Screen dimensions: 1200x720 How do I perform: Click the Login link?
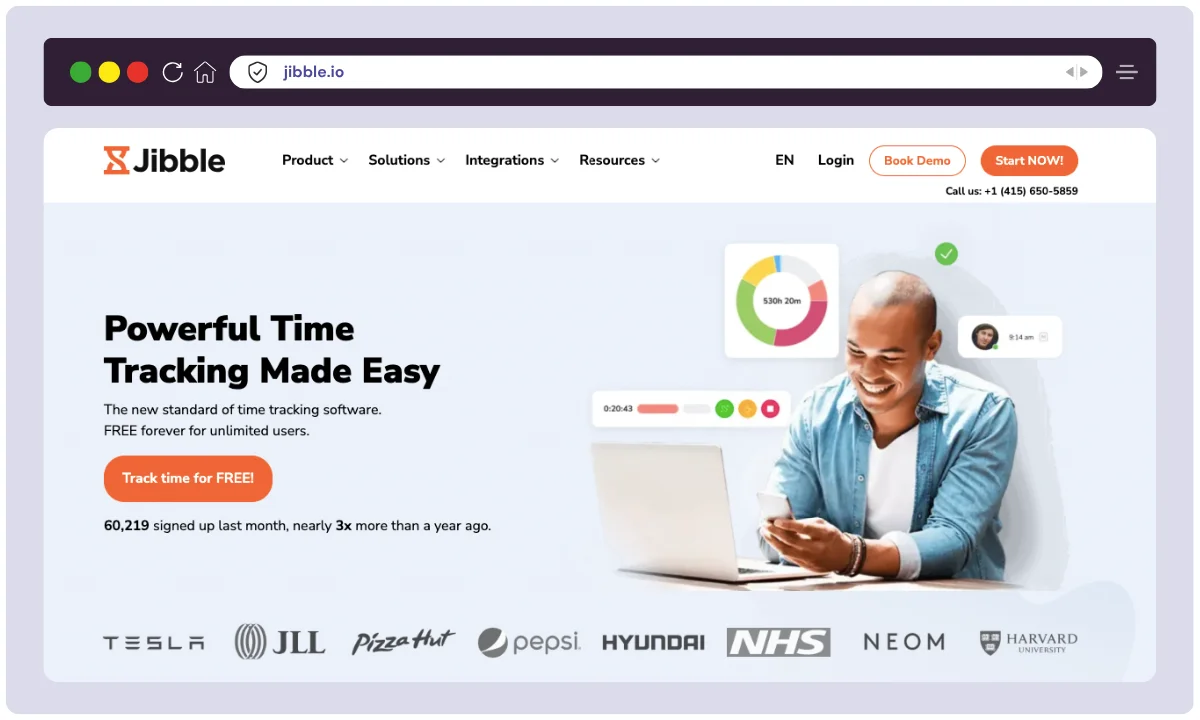click(836, 160)
